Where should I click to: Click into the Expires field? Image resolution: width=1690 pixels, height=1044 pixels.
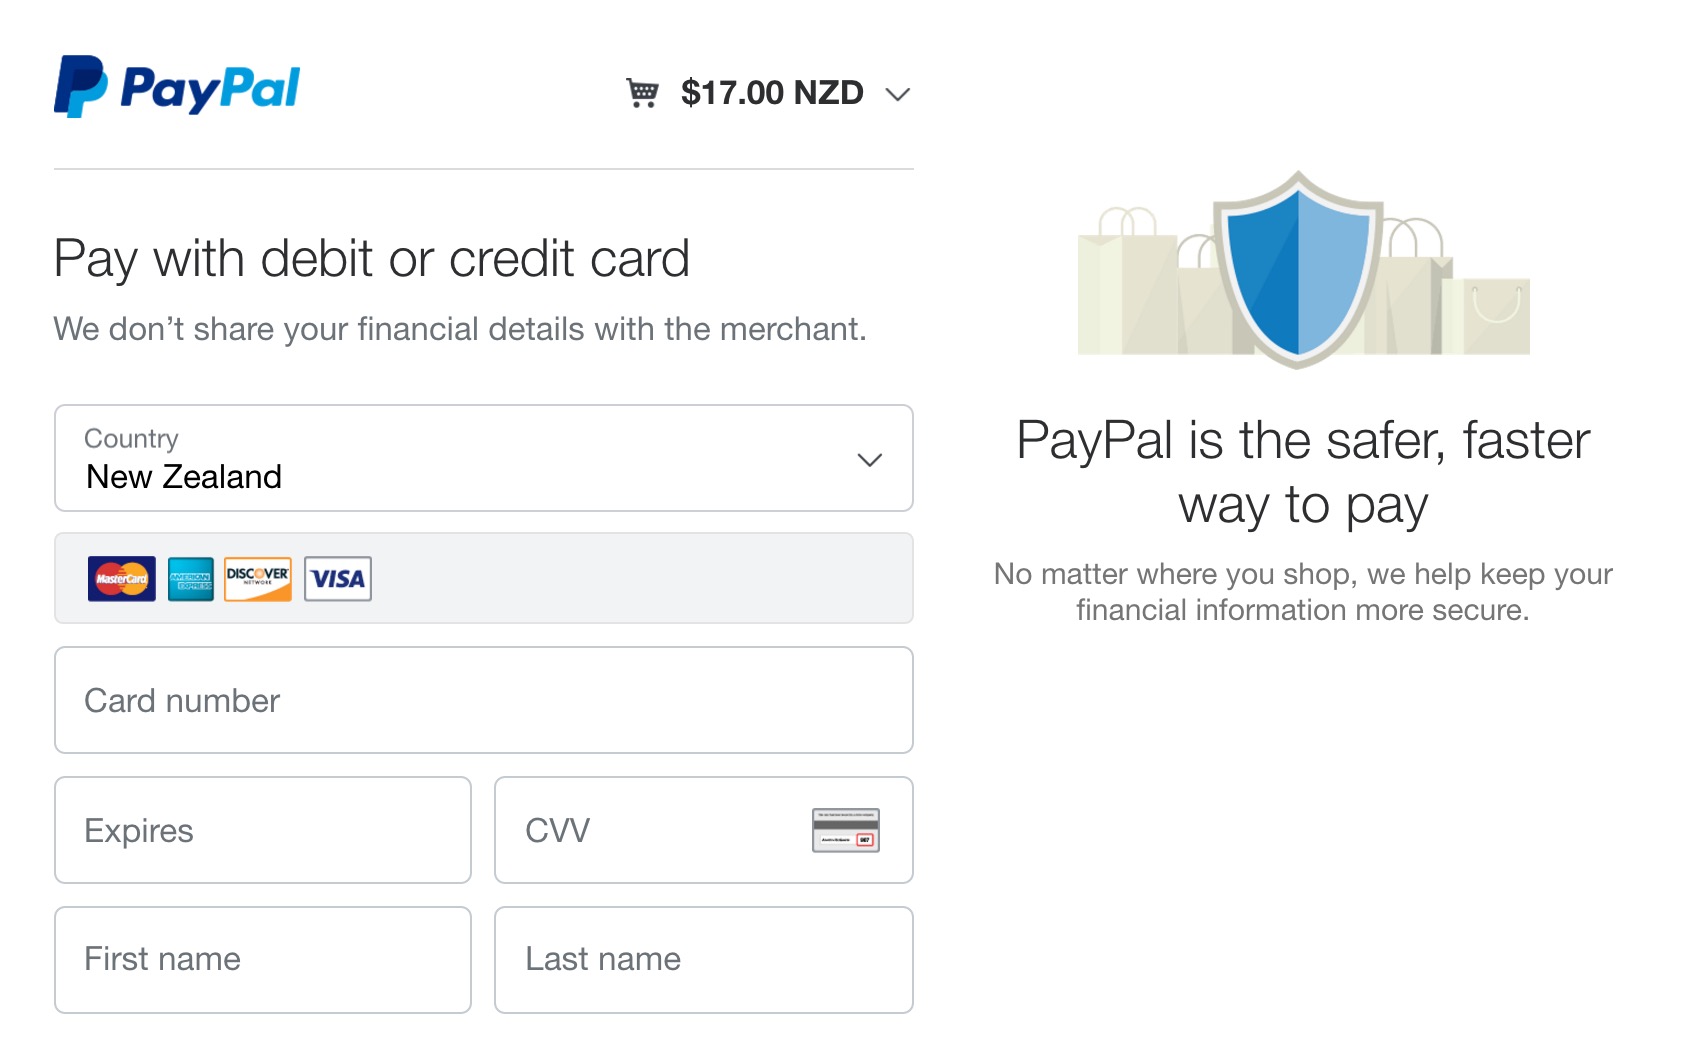(262, 830)
